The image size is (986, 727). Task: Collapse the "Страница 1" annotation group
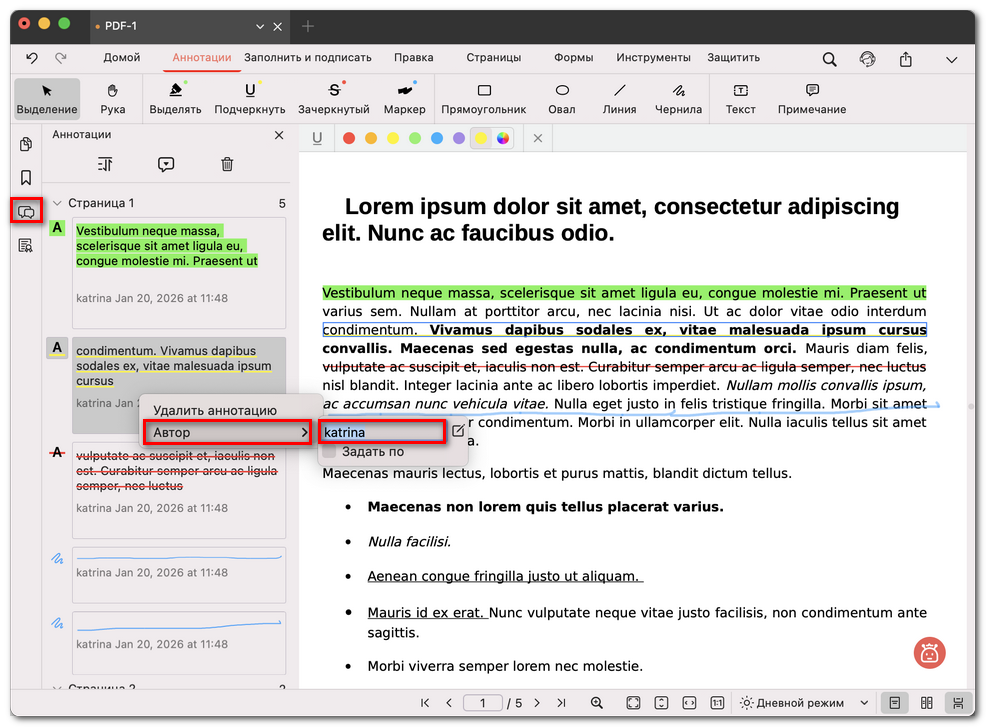coord(57,203)
